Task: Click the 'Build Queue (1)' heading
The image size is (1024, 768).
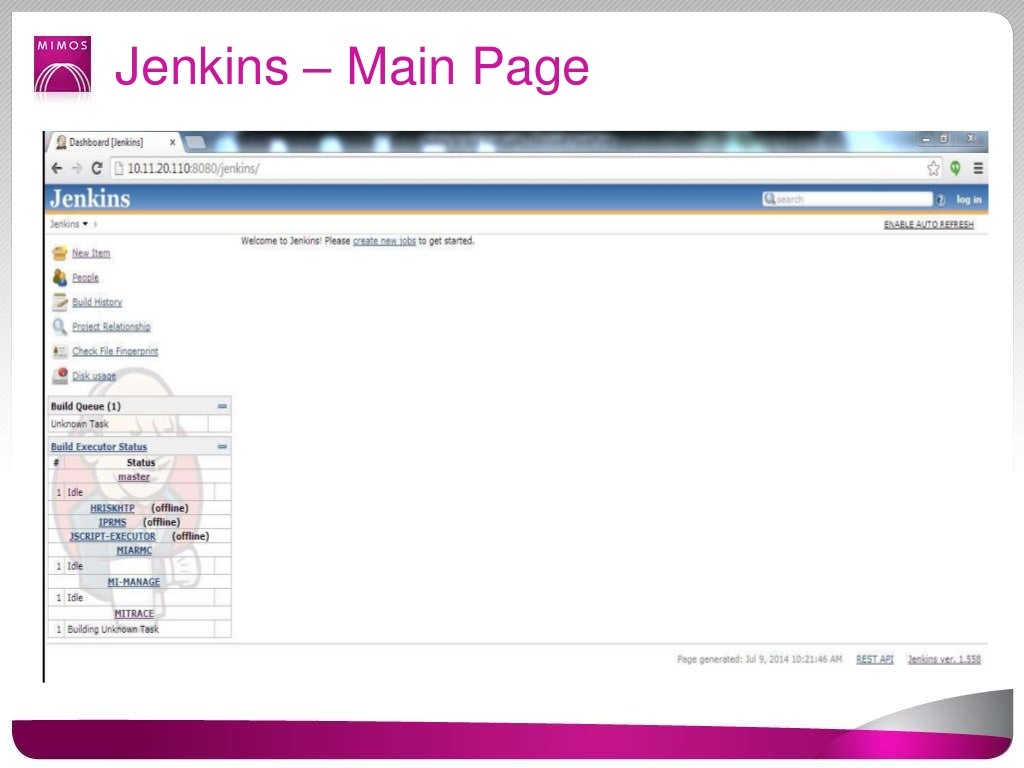Action: tap(86, 406)
